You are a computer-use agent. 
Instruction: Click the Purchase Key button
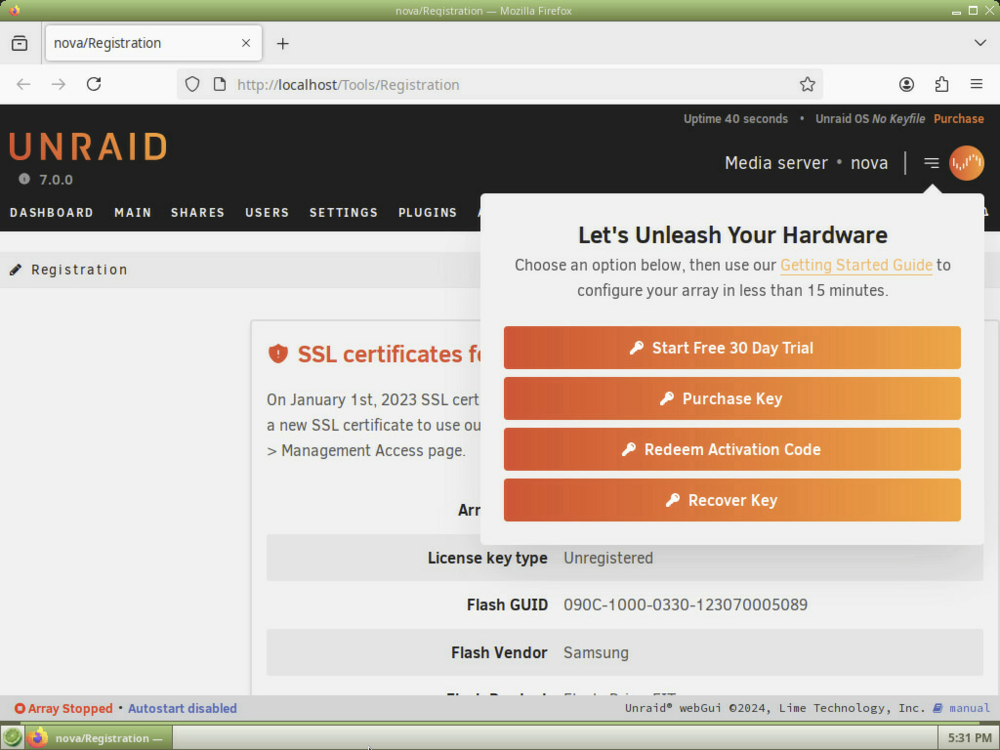[x=732, y=399]
